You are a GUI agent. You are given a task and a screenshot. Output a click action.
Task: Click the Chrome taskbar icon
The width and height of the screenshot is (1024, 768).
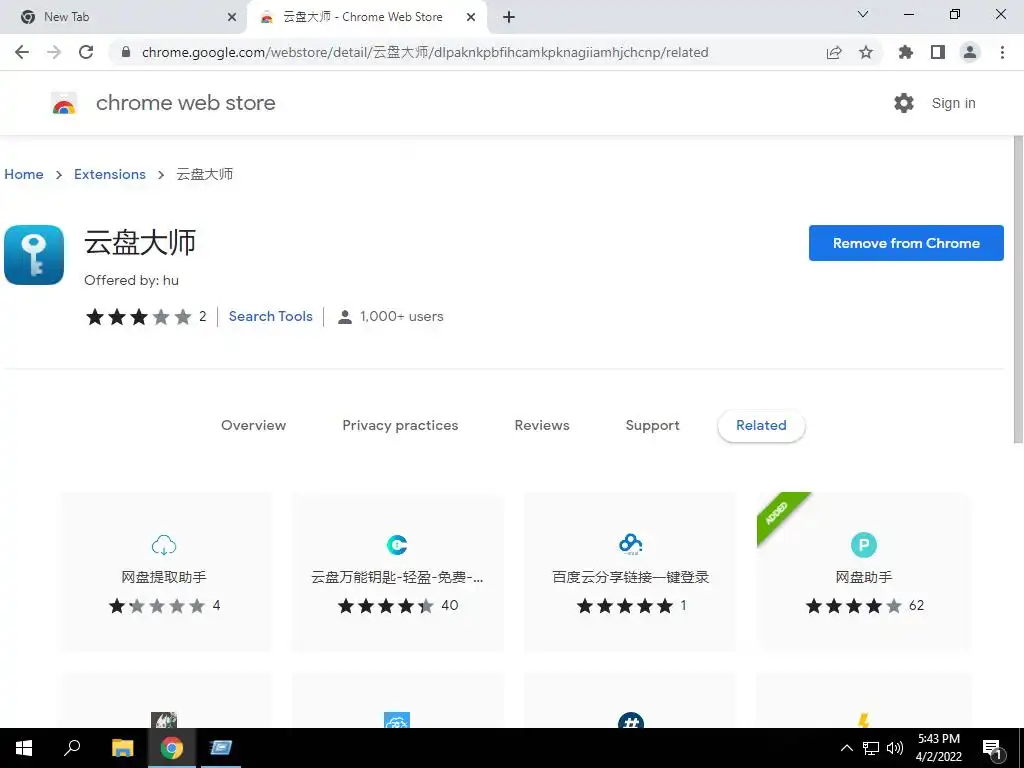tap(172, 748)
